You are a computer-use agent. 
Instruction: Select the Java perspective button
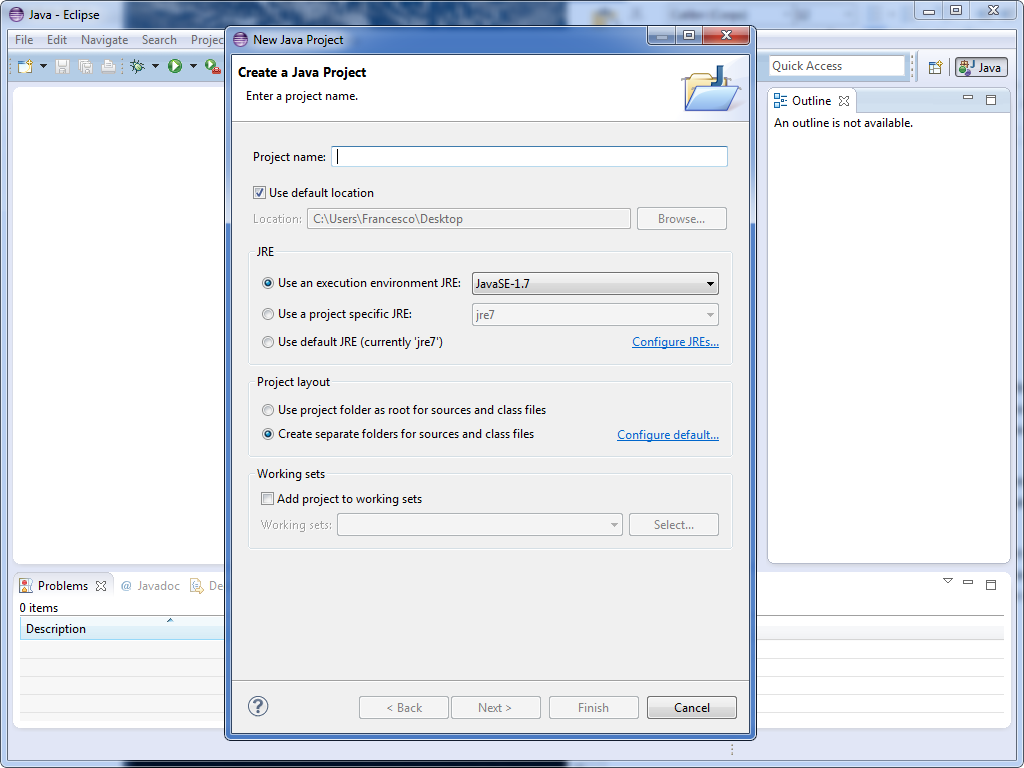(x=981, y=67)
